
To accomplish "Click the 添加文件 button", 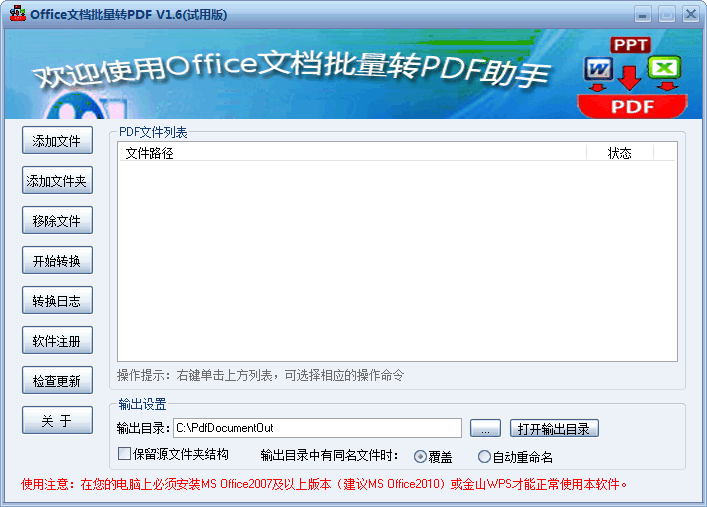I will click(x=57, y=141).
